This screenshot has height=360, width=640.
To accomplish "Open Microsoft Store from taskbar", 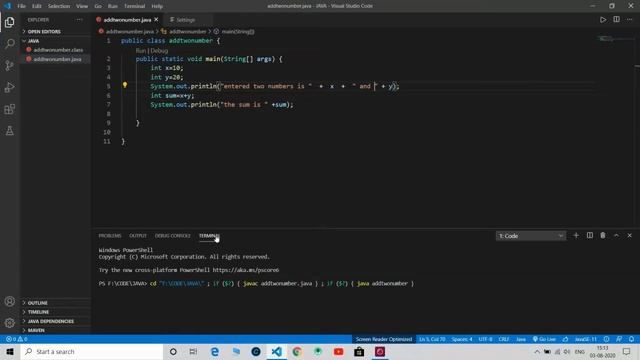I will point(359,351).
